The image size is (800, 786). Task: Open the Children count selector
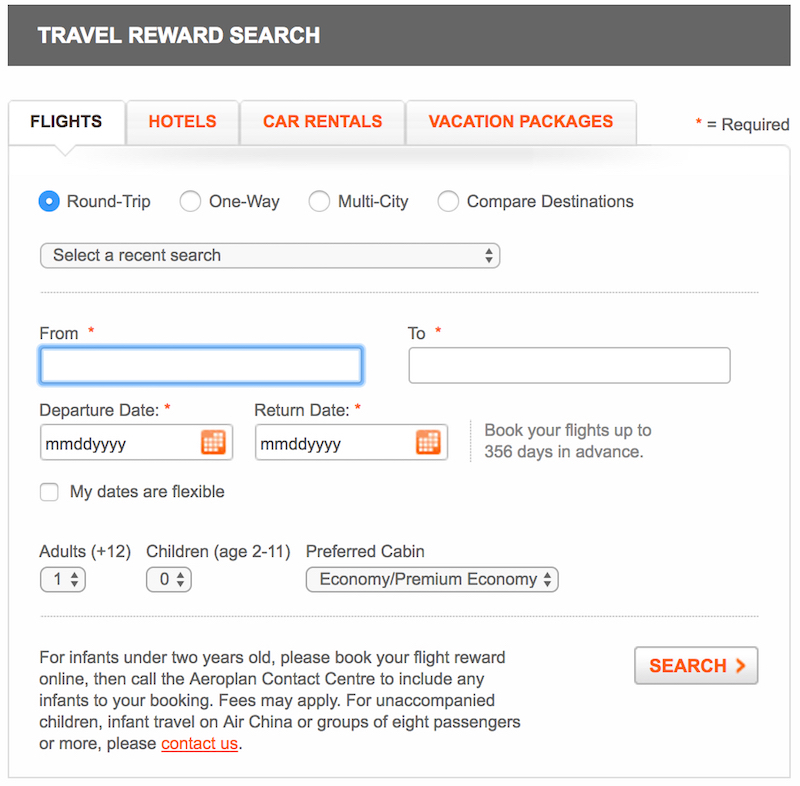pyautogui.click(x=169, y=579)
